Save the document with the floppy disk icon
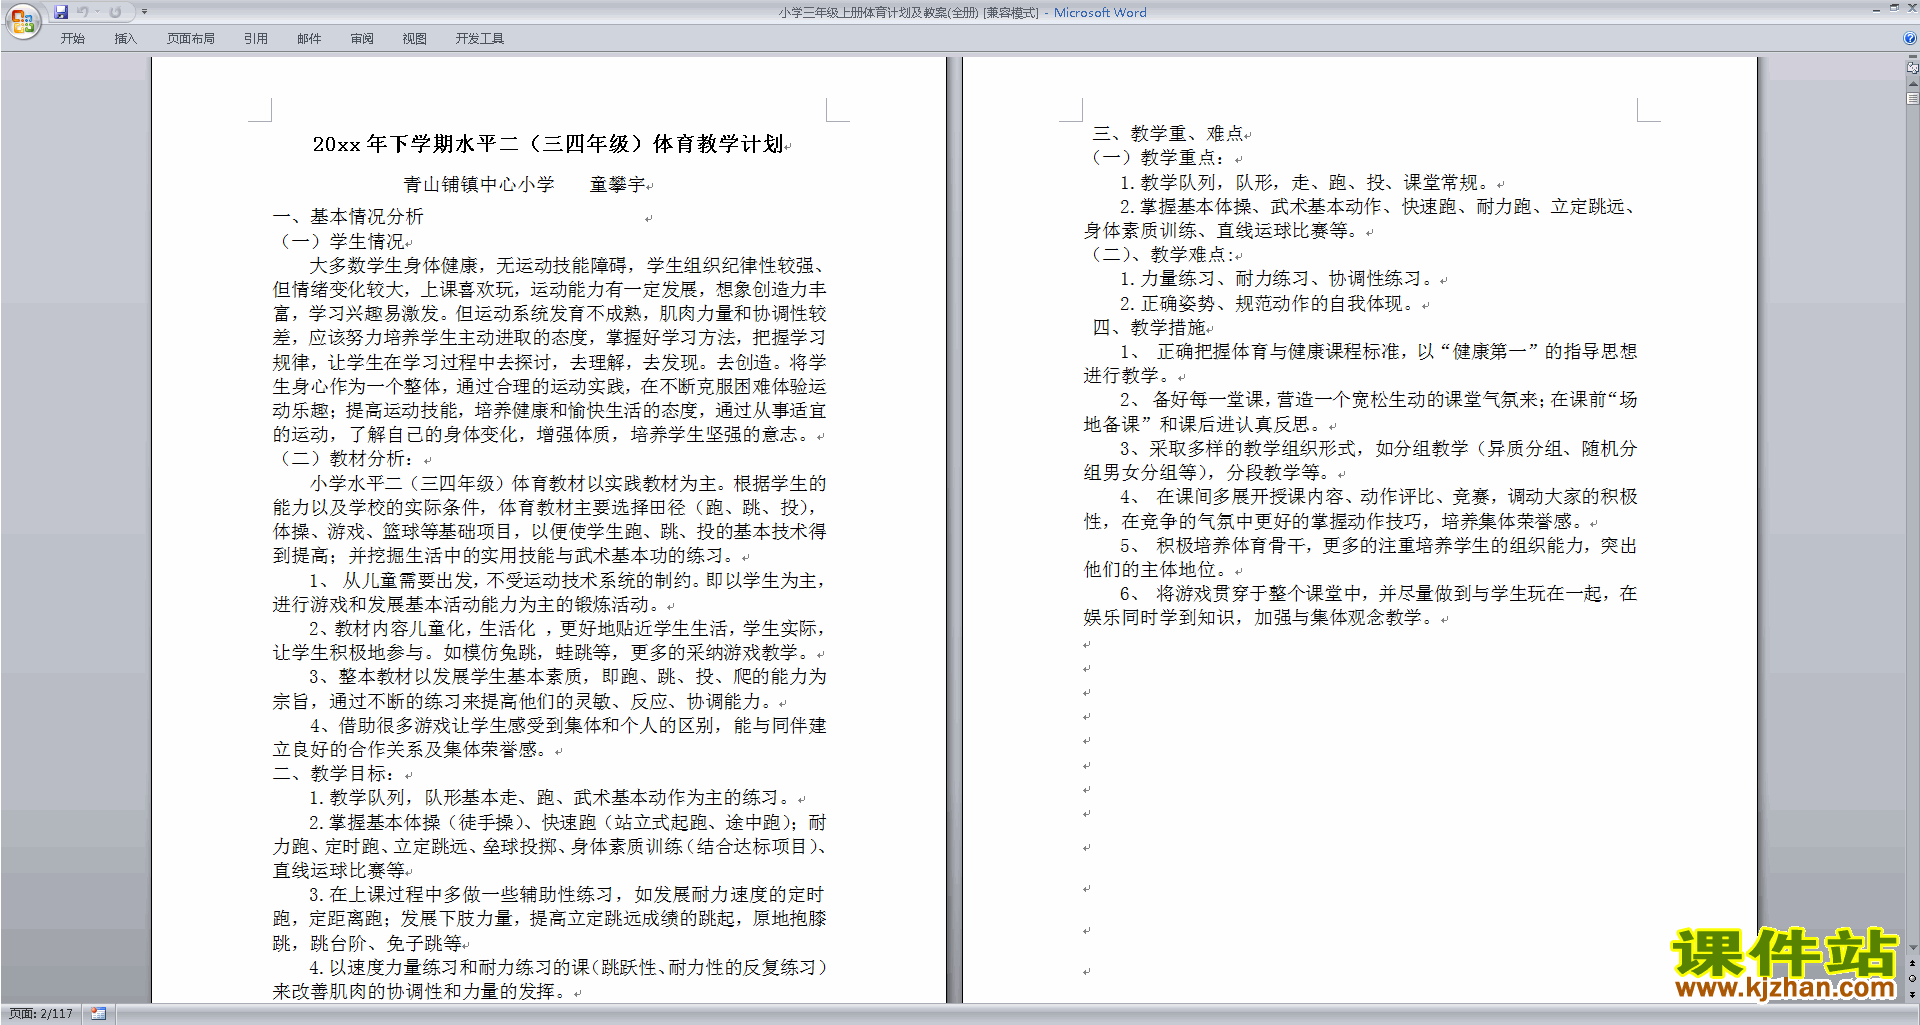Viewport: 1920px width, 1025px height. point(61,12)
